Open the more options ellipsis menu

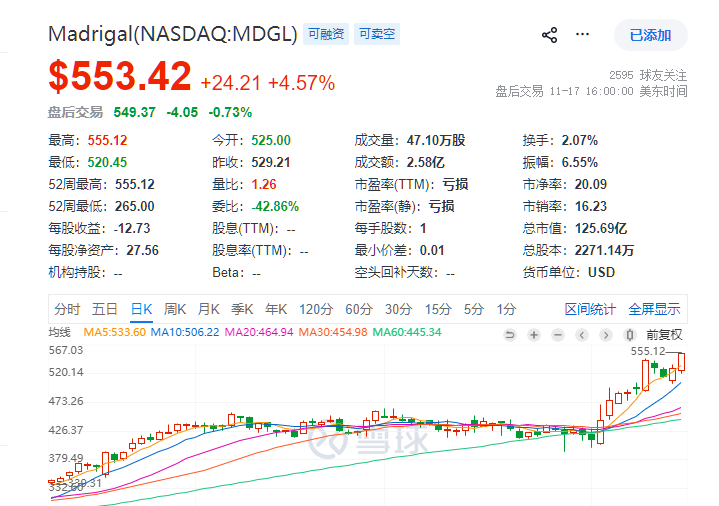[x=582, y=34]
